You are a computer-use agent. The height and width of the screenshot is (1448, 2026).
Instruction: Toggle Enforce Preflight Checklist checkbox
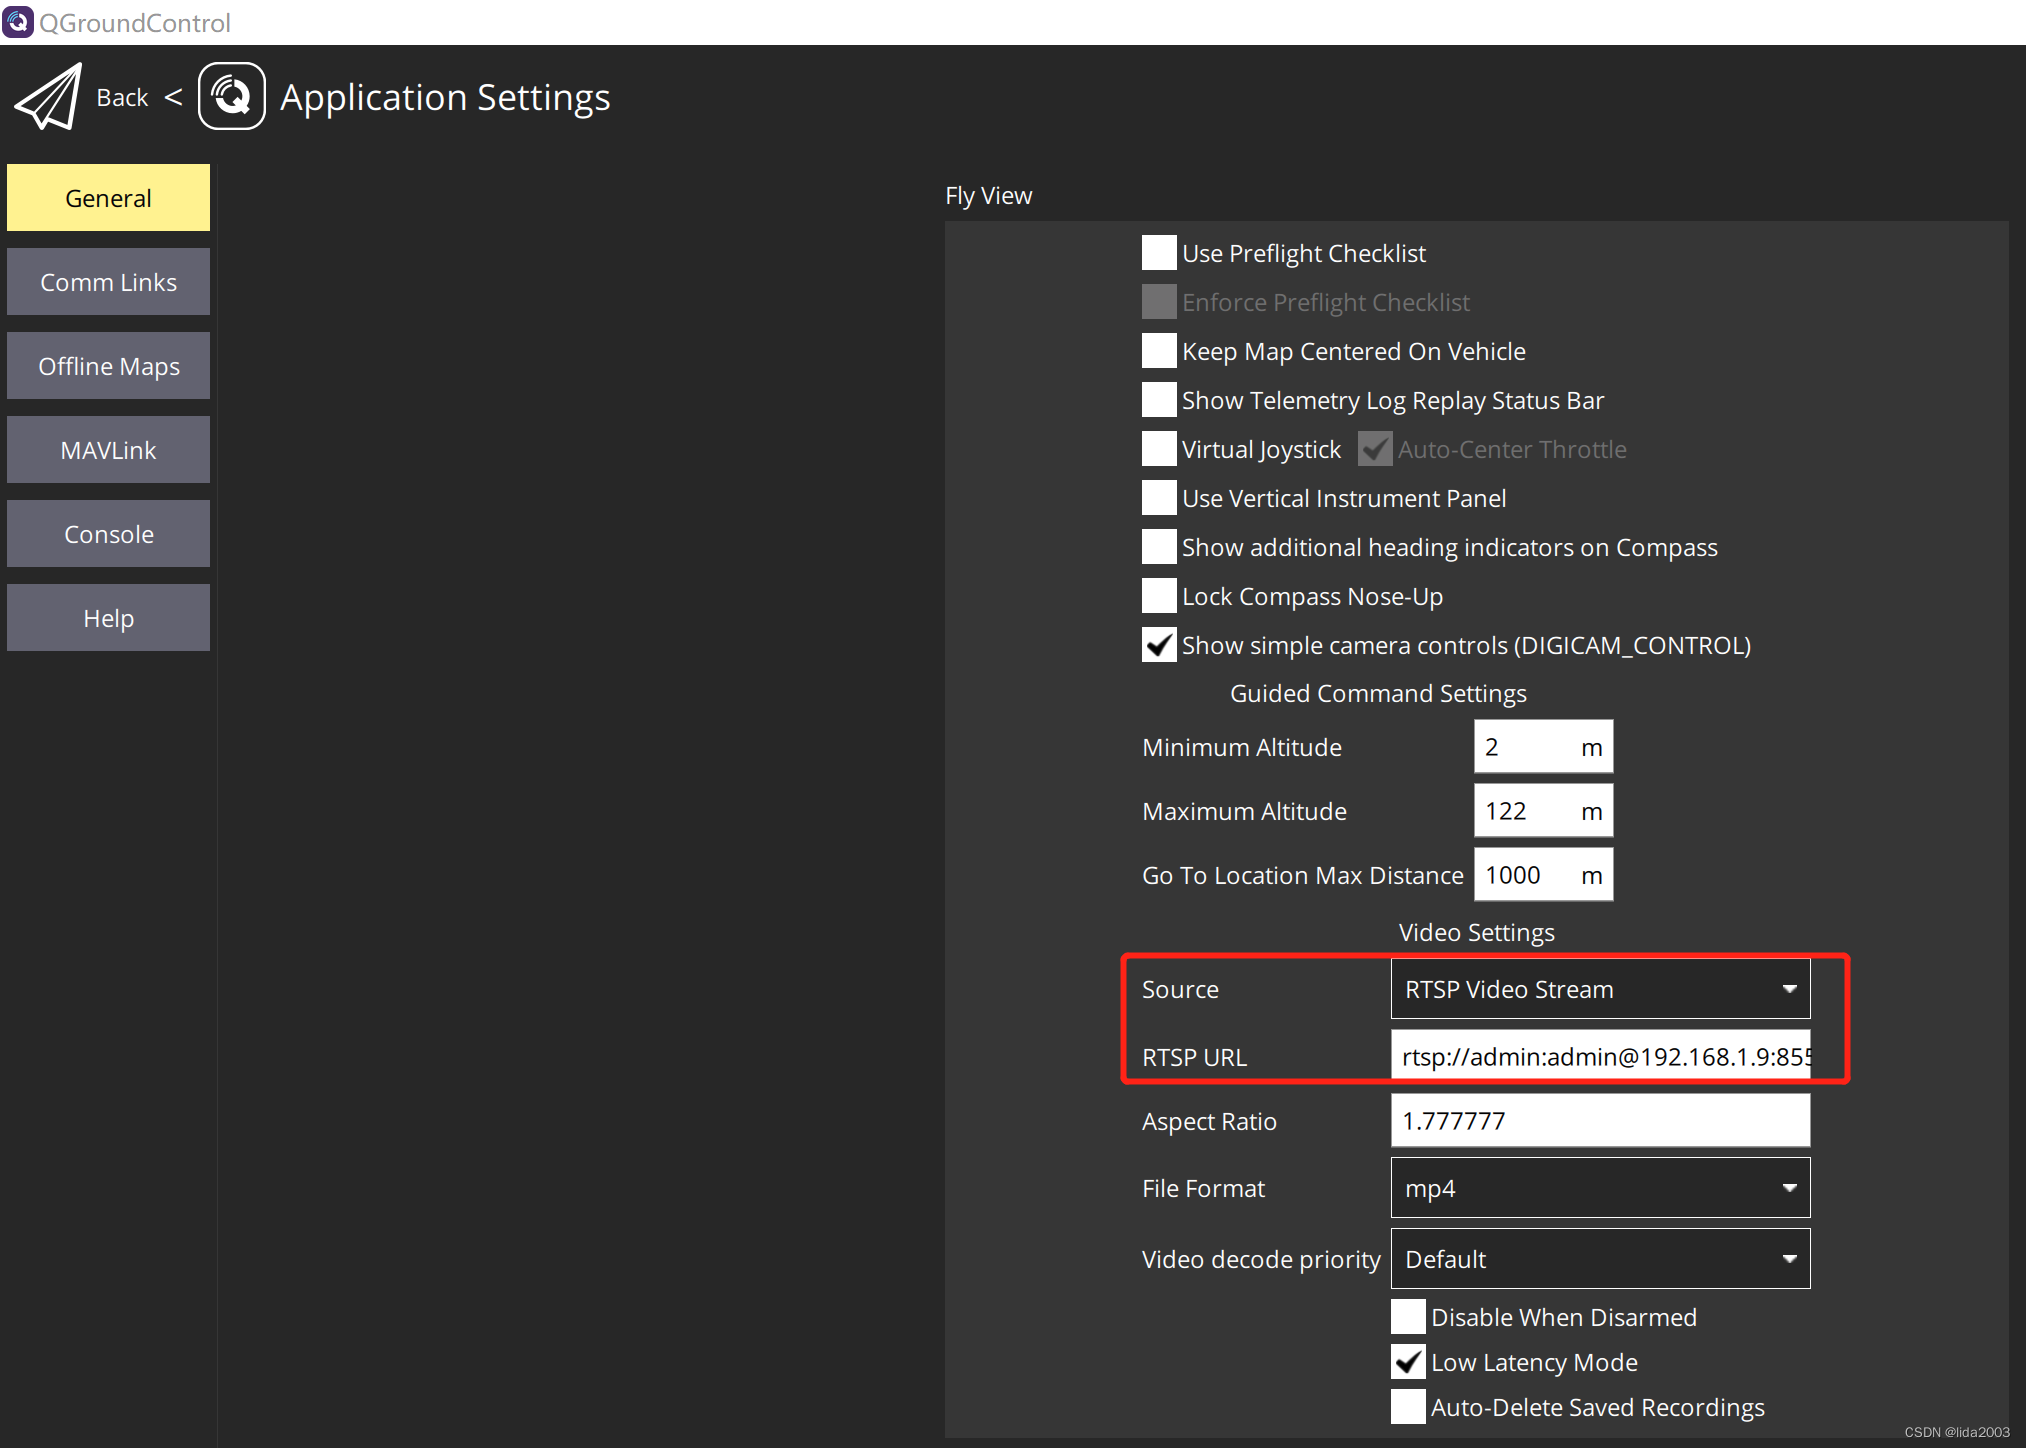(1159, 302)
